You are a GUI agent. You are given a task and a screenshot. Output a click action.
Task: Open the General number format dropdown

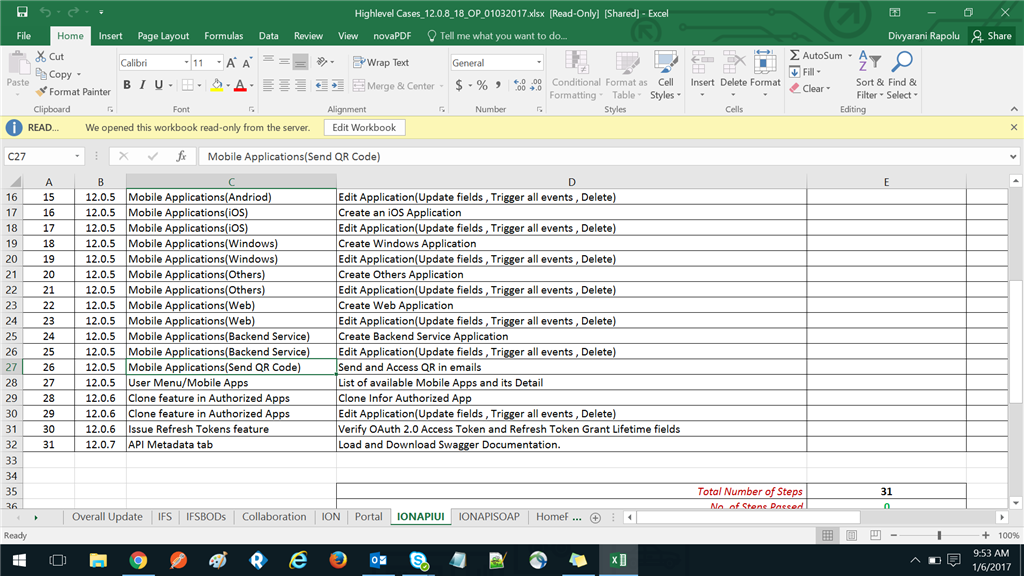coord(538,63)
